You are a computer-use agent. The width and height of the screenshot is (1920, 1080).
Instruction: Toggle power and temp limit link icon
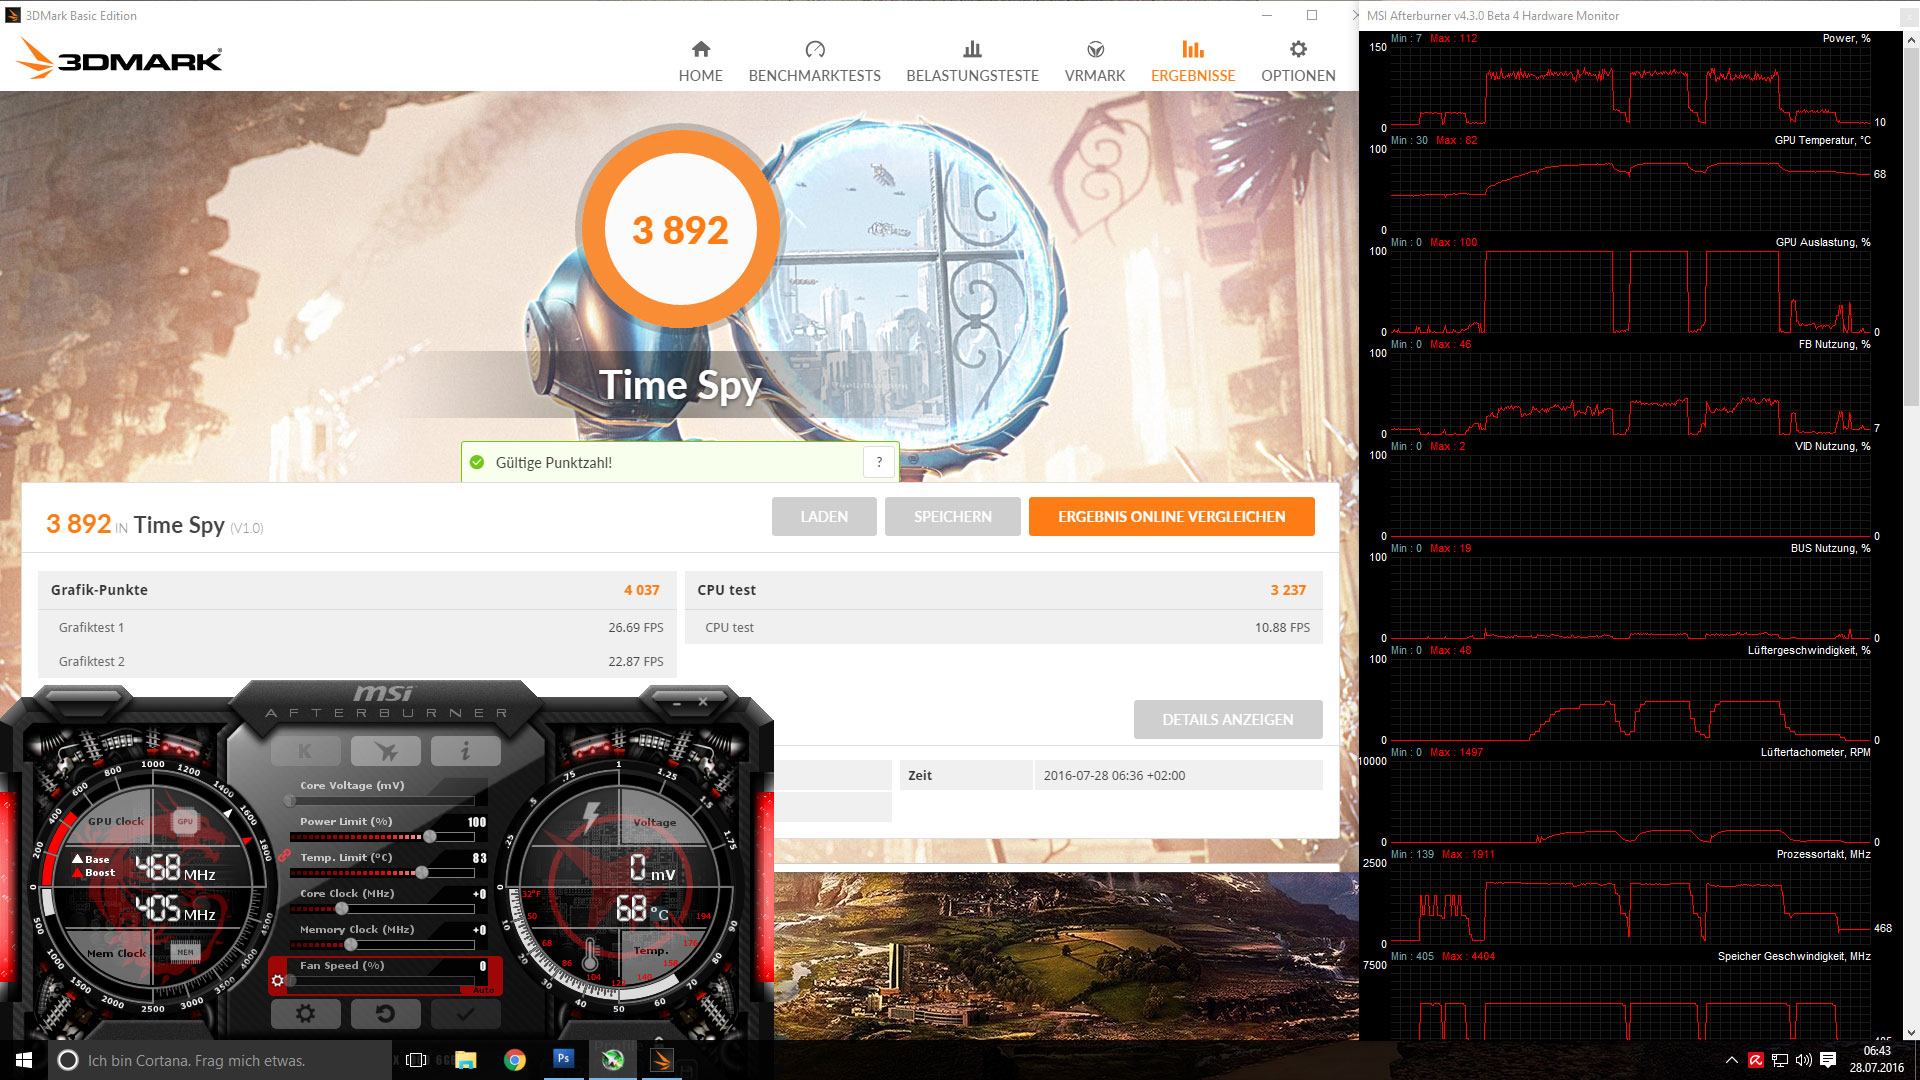click(x=284, y=855)
